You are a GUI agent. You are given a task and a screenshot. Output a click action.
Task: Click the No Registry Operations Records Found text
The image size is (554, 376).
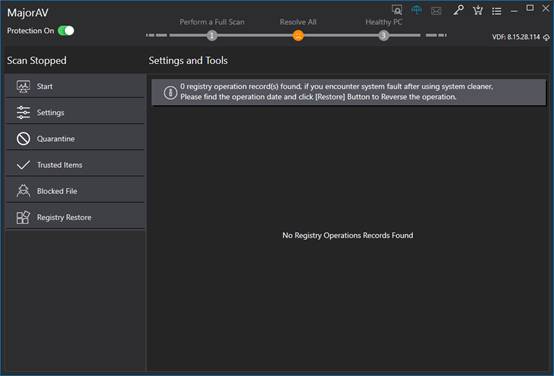pyautogui.click(x=348, y=235)
